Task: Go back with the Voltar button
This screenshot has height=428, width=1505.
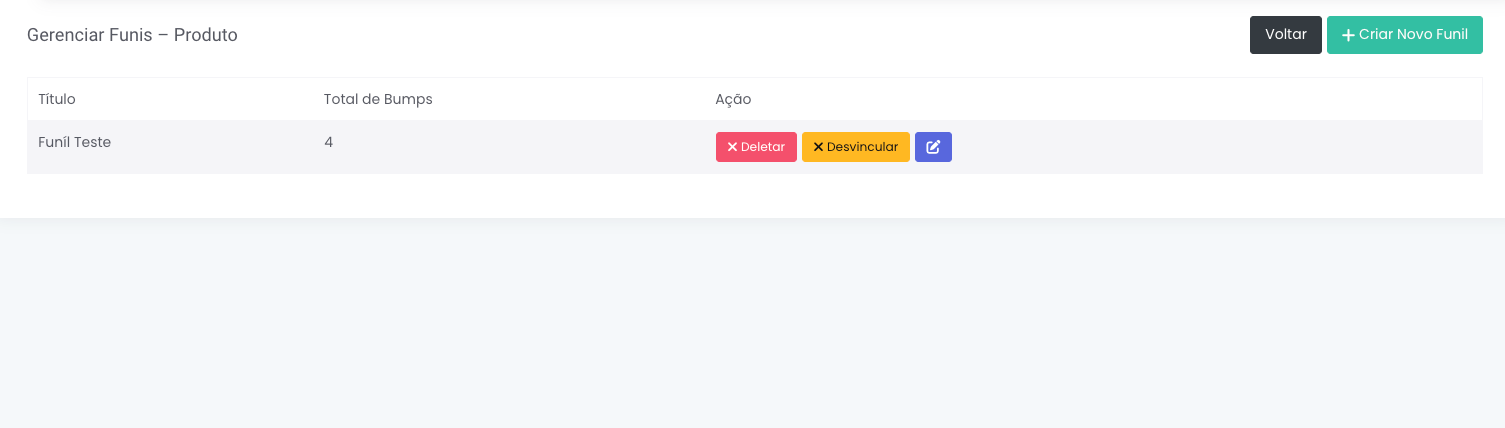Action: click(x=1285, y=35)
